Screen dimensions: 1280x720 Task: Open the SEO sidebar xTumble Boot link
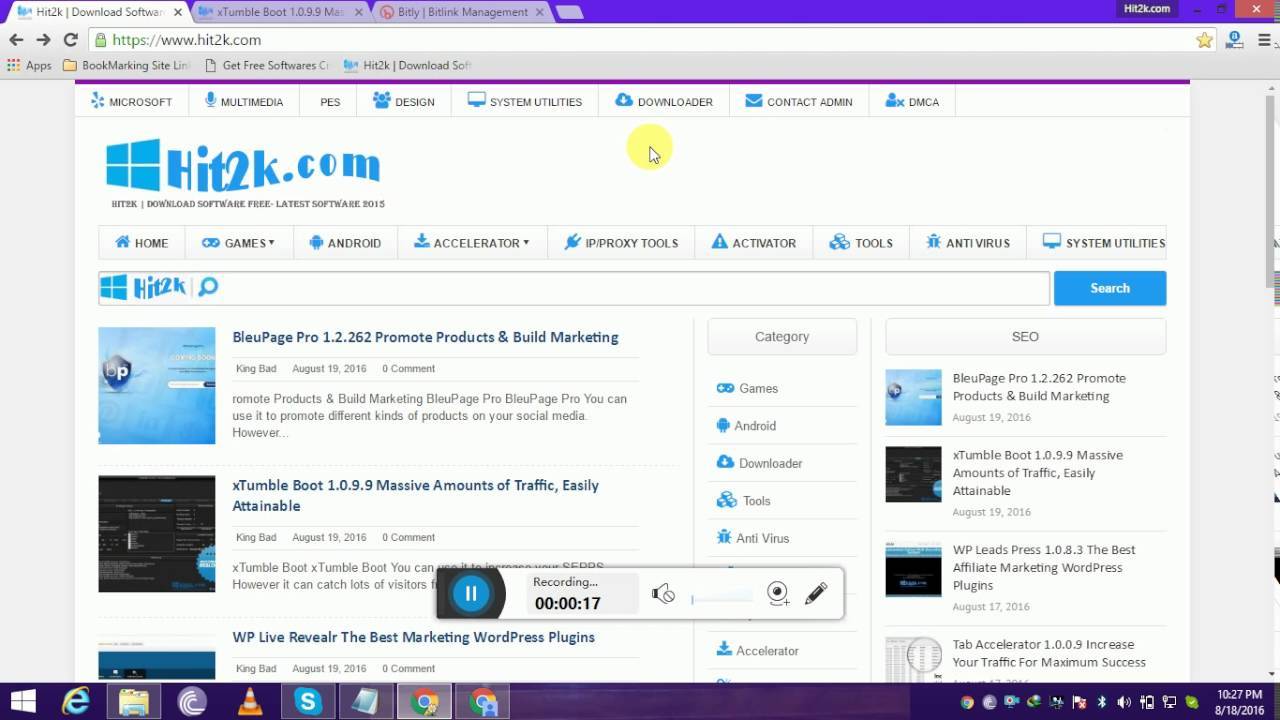click(1037, 473)
